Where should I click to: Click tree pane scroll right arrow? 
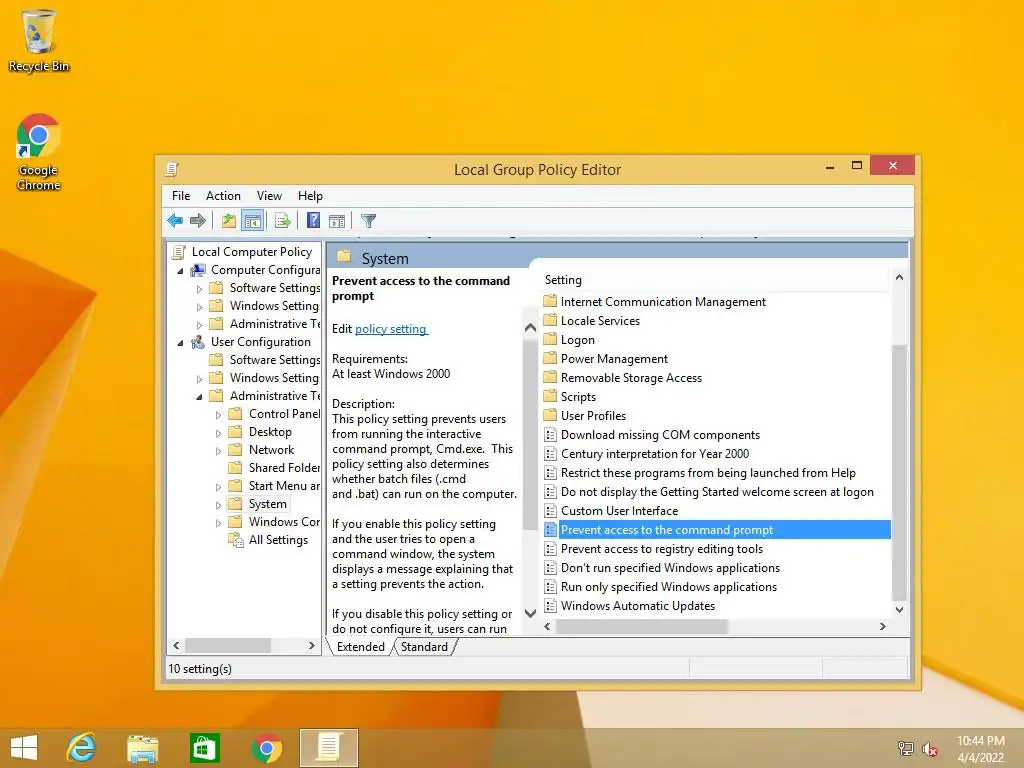coord(312,646)
